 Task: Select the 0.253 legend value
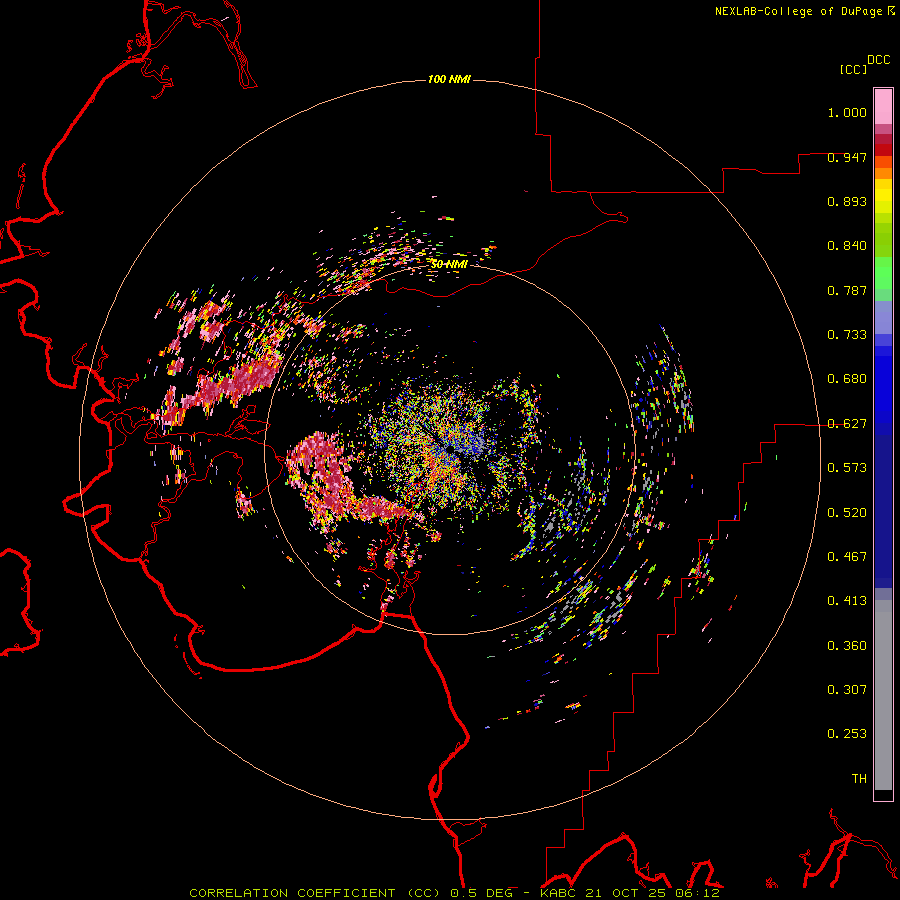[x=847, y=734]
